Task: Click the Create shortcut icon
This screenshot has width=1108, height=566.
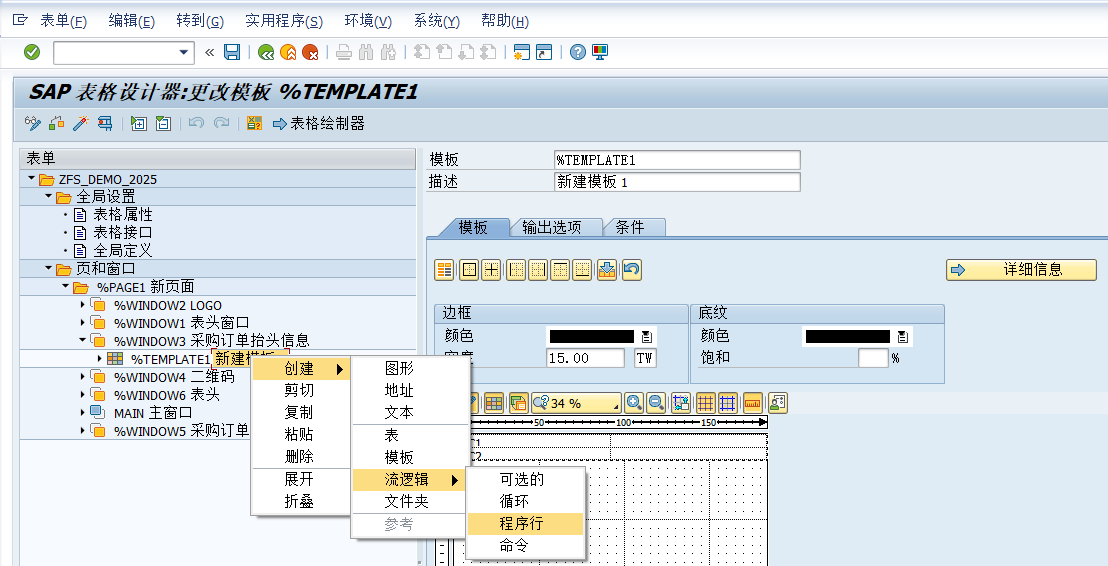Action: tap(543, 52)
